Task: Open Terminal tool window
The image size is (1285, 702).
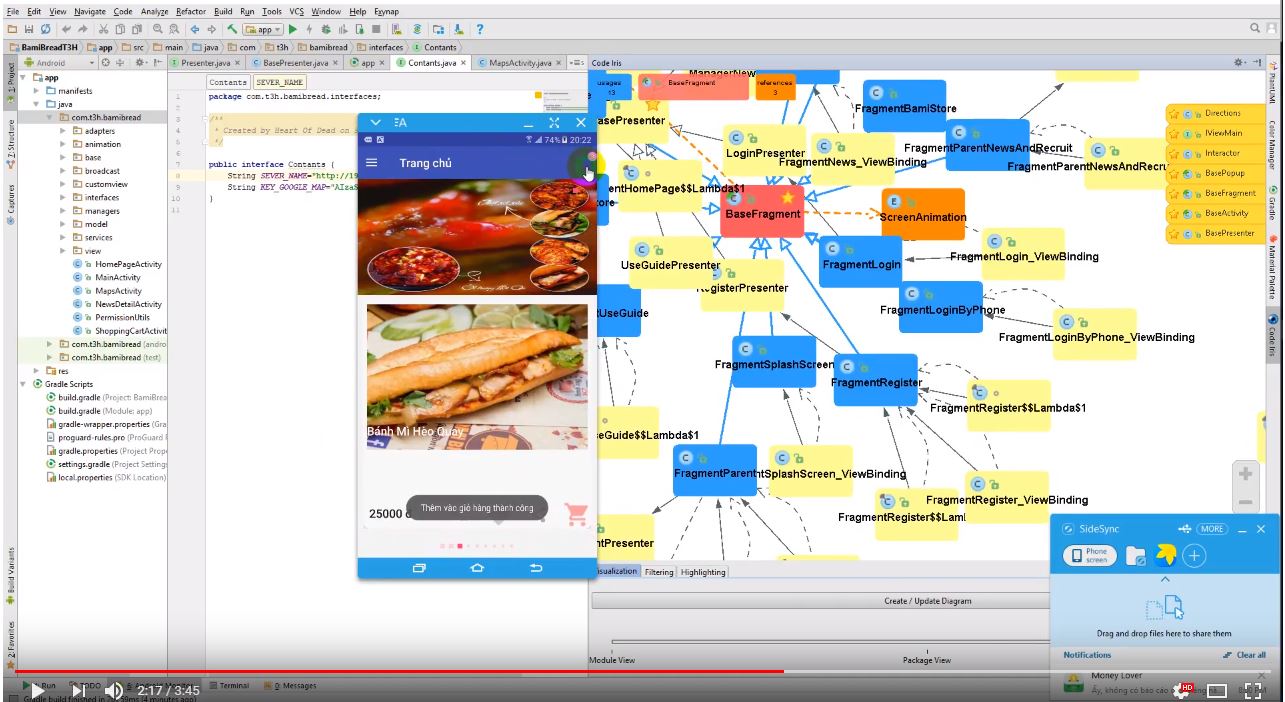Action: tap(229, 686)
